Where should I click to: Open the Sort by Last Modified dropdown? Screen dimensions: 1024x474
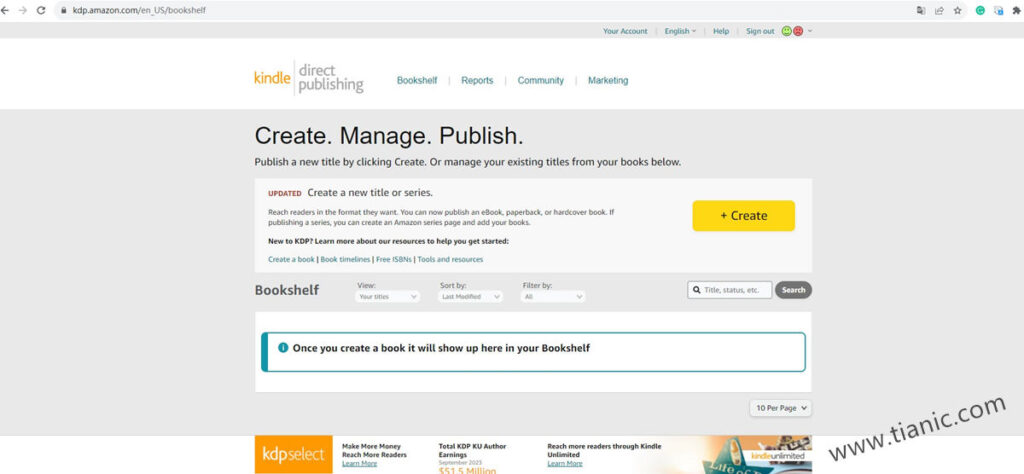pyautogui.click(x=470, y=296)
